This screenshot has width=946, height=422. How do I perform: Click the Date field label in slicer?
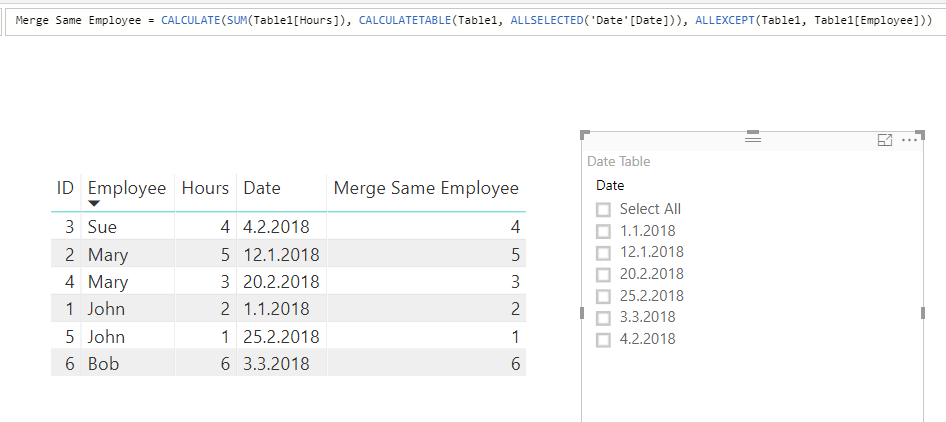click(610, 185)
